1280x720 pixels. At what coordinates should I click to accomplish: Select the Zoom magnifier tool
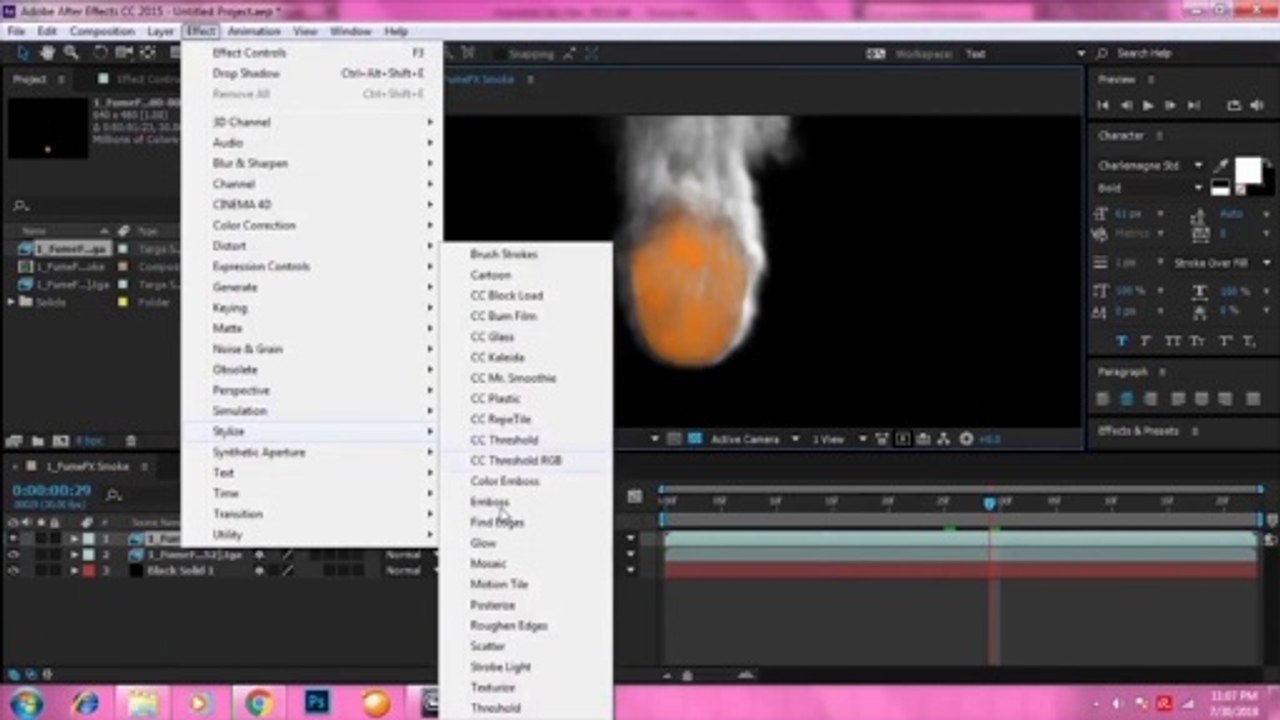tap(71, 53)
